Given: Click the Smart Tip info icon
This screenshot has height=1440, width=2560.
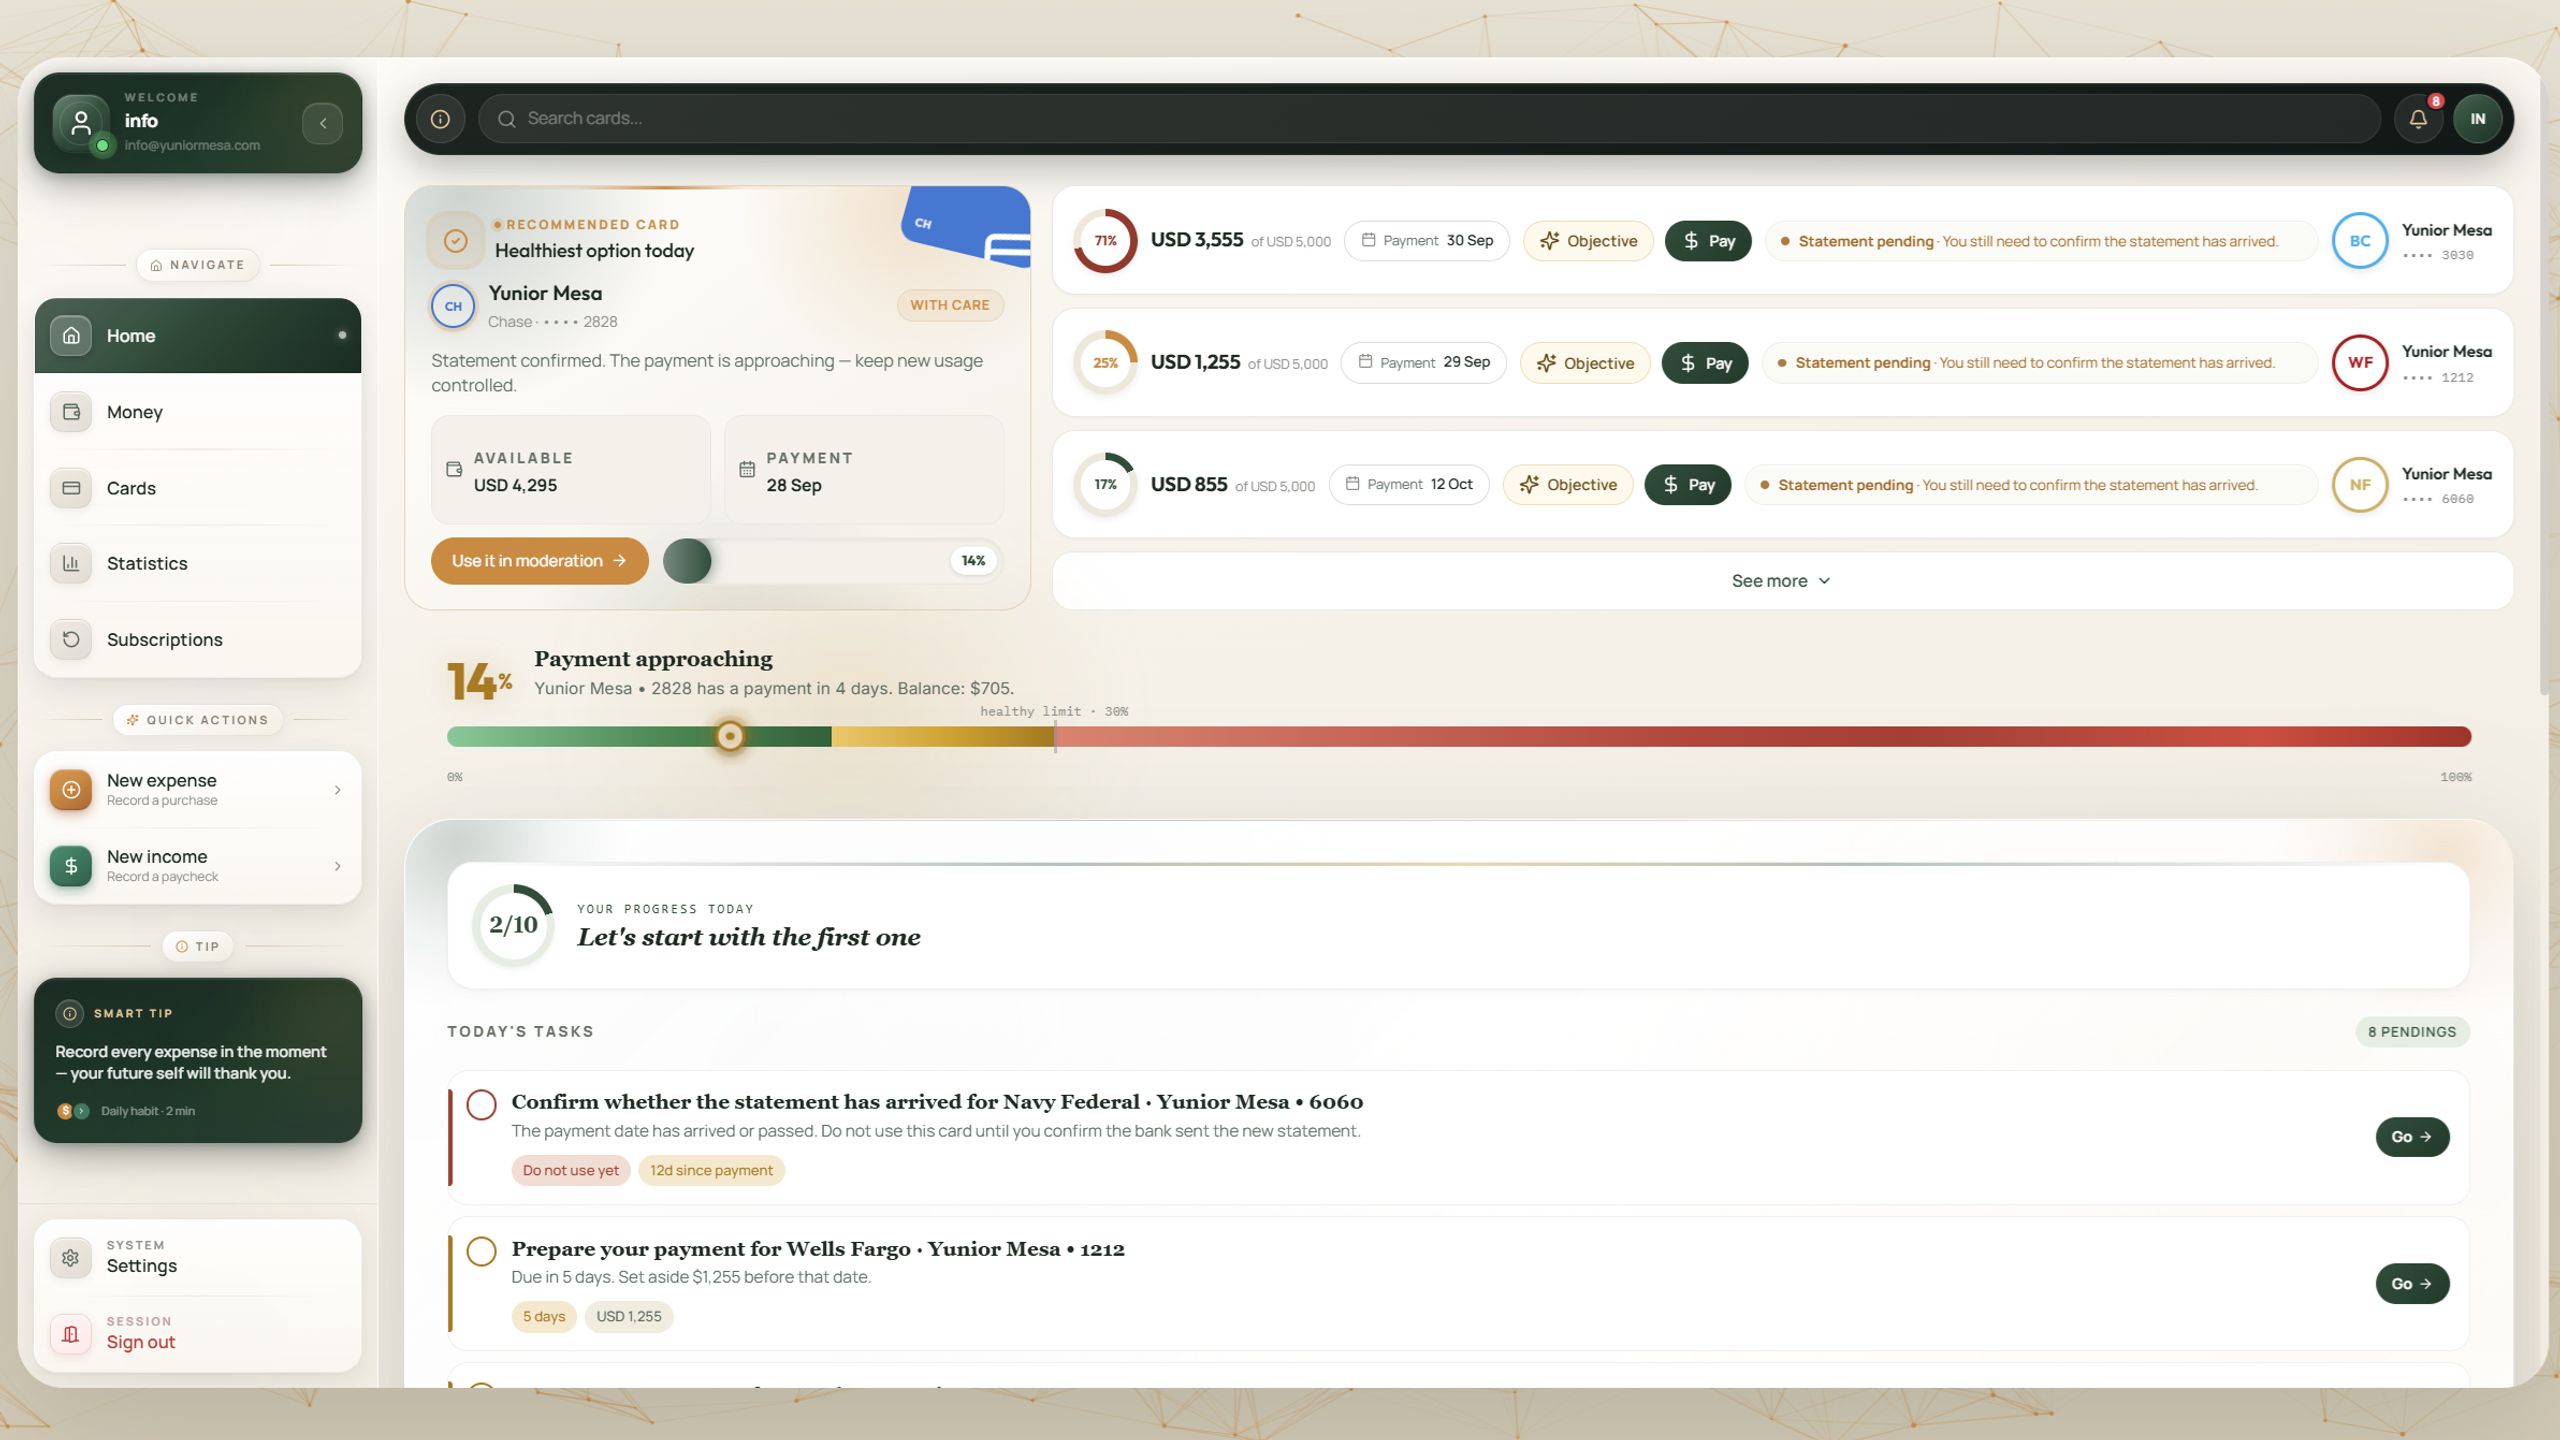Looking at the screenshot, I should [x=69, y=1013].
